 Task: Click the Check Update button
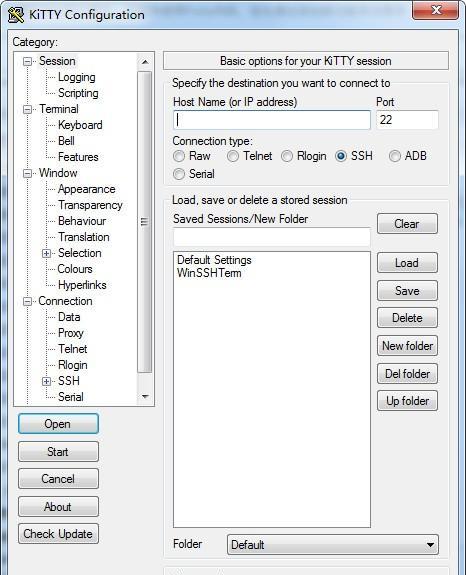(58, 534)
